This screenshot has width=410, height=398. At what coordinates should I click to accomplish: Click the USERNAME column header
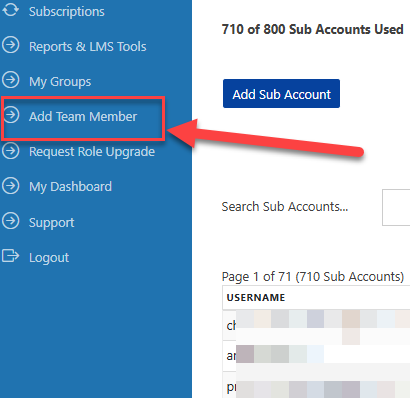tap(256, 297)
